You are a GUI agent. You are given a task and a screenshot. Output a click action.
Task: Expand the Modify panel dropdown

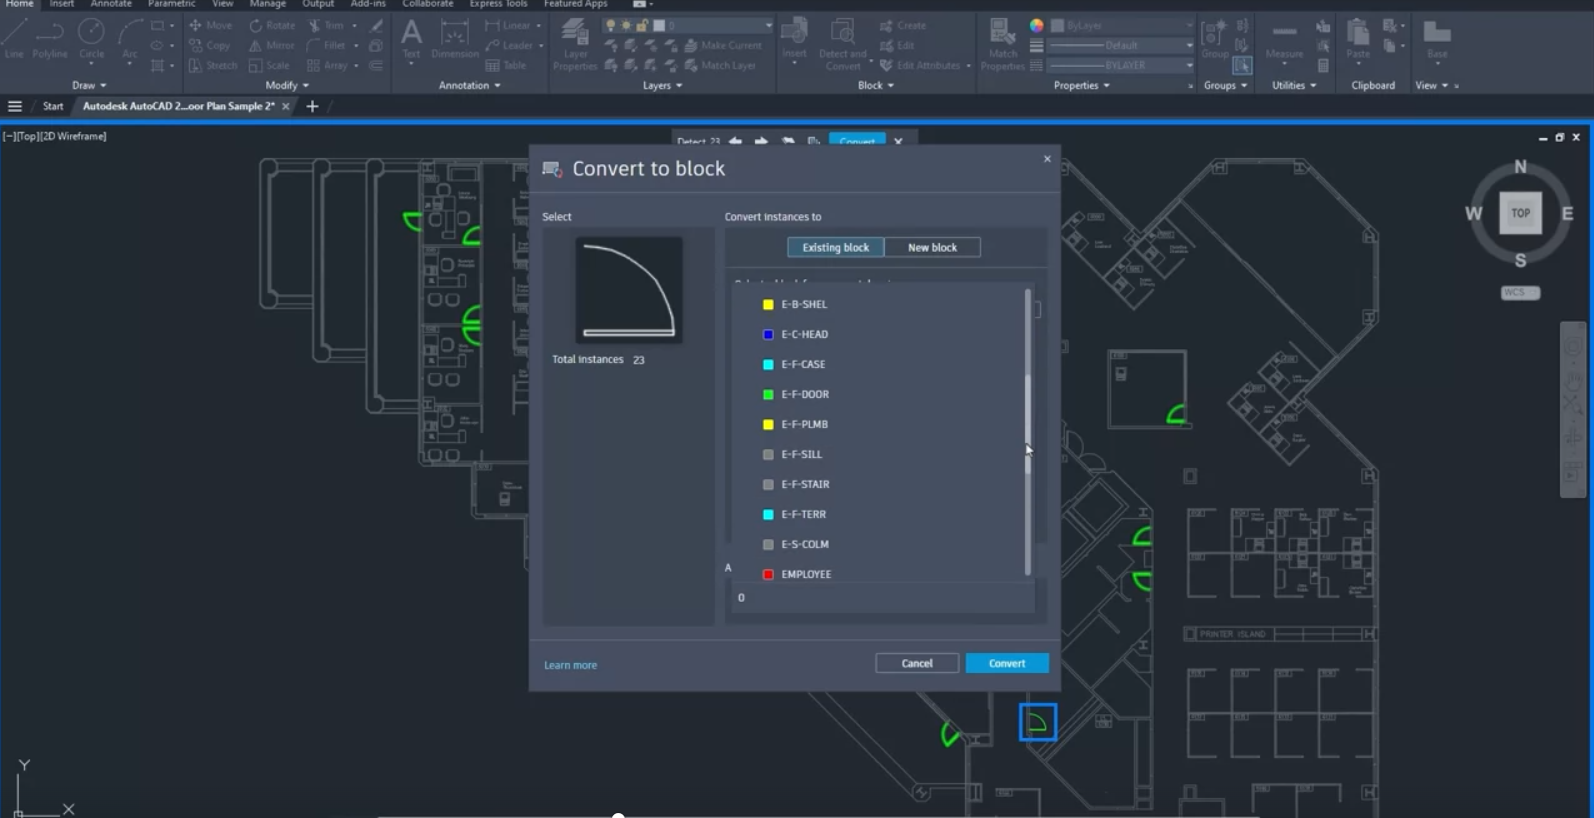286,86
